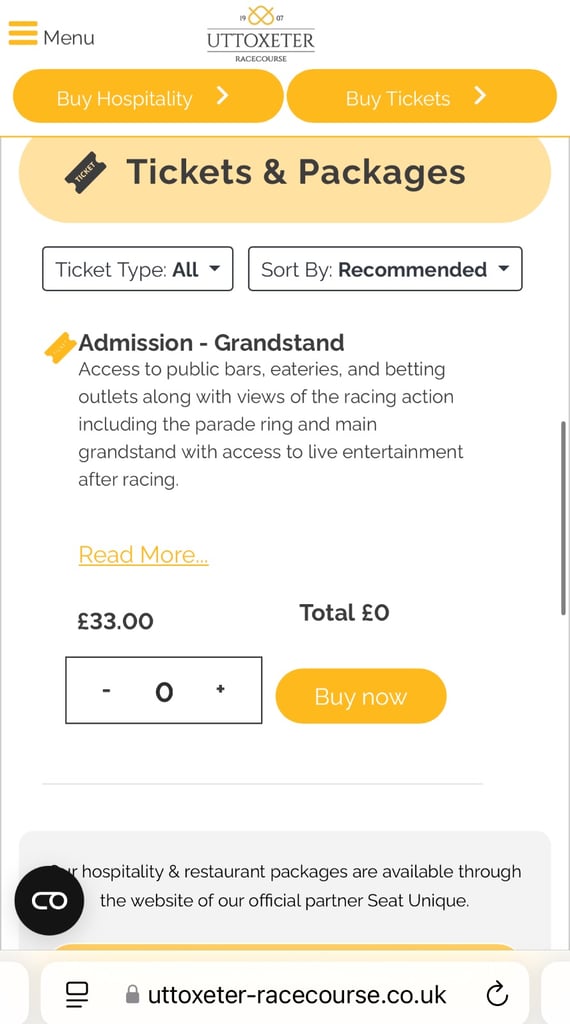Open the browser page options icon
This screenshot has height=1024, width=570.
pos(78,995)
